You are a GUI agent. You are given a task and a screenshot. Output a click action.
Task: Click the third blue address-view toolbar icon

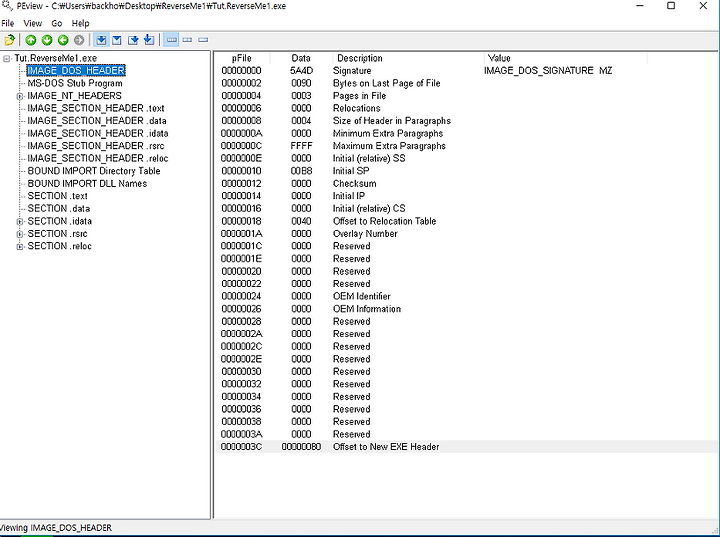tap(133, 40)
